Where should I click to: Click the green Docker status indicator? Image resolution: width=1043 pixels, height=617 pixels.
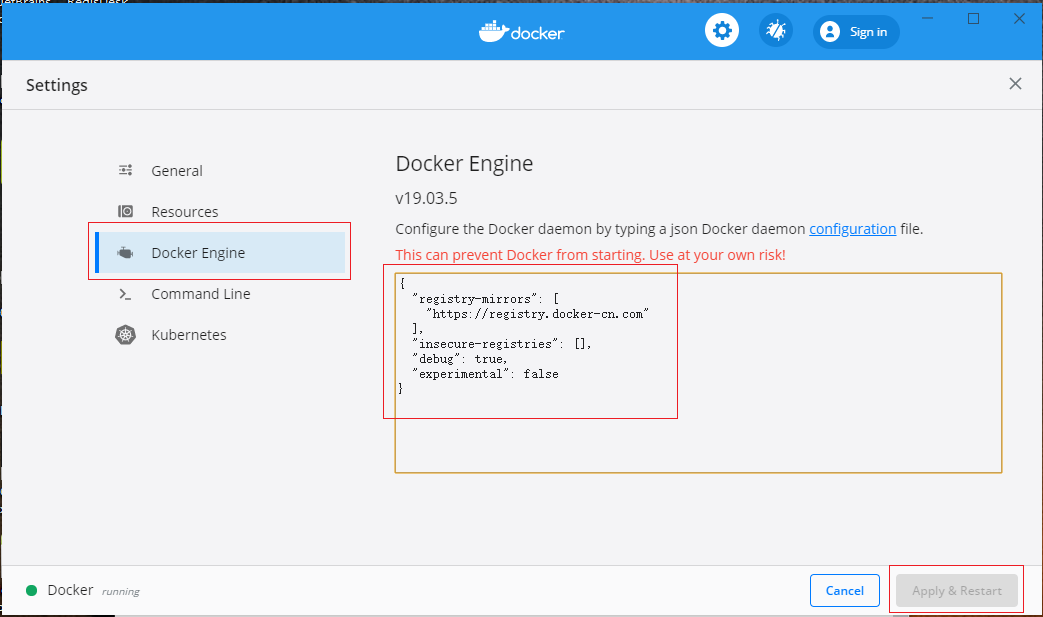(32, 590)
